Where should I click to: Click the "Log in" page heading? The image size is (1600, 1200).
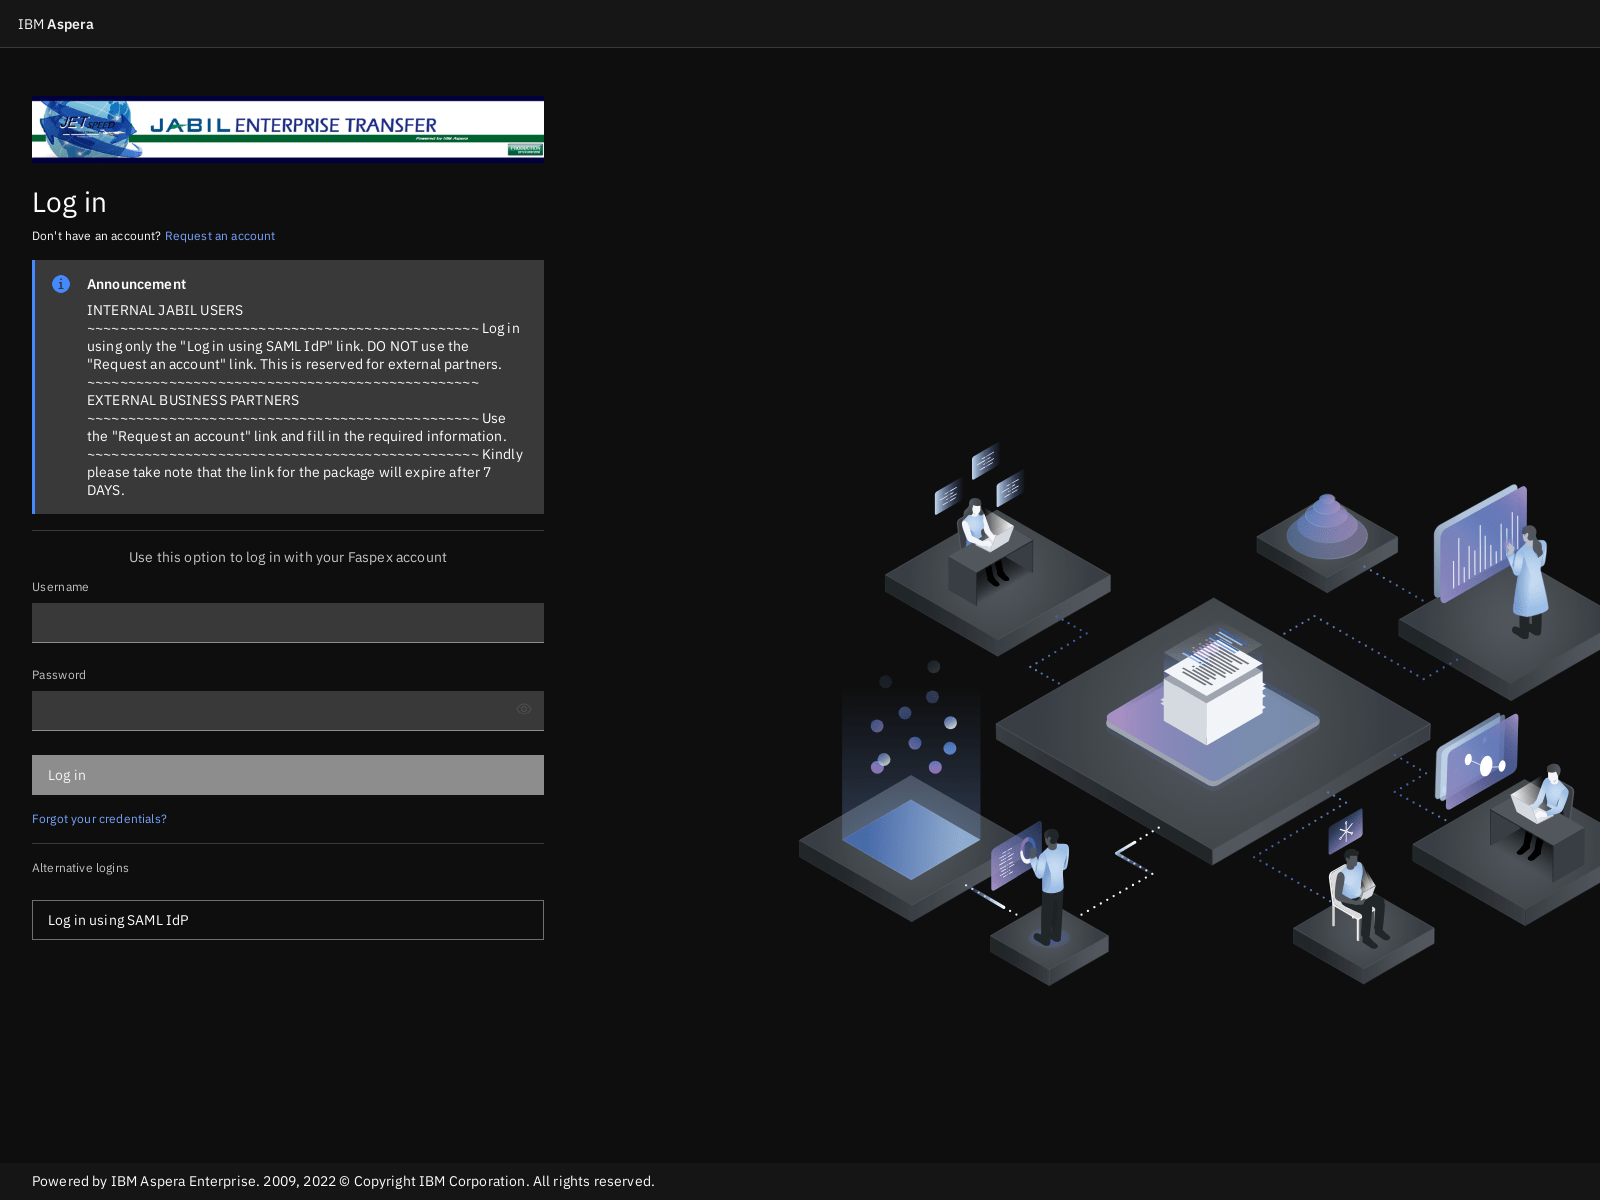[x=69, y=202]
